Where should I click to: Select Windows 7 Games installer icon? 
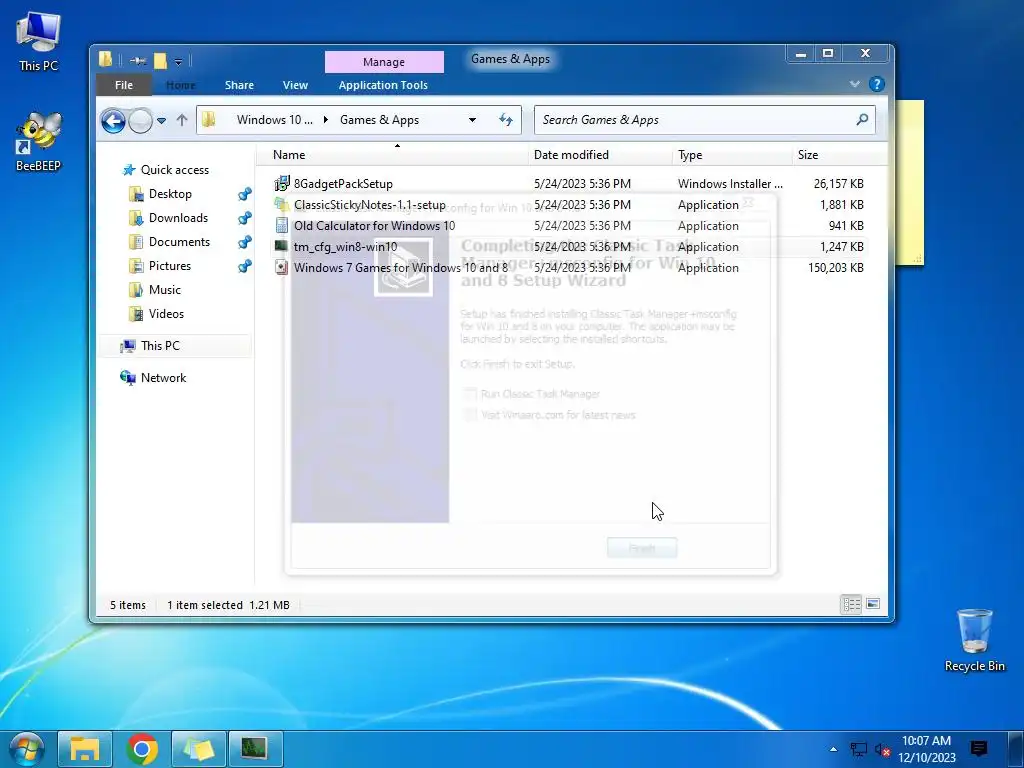pyautogui.click(x=281, y=267)
